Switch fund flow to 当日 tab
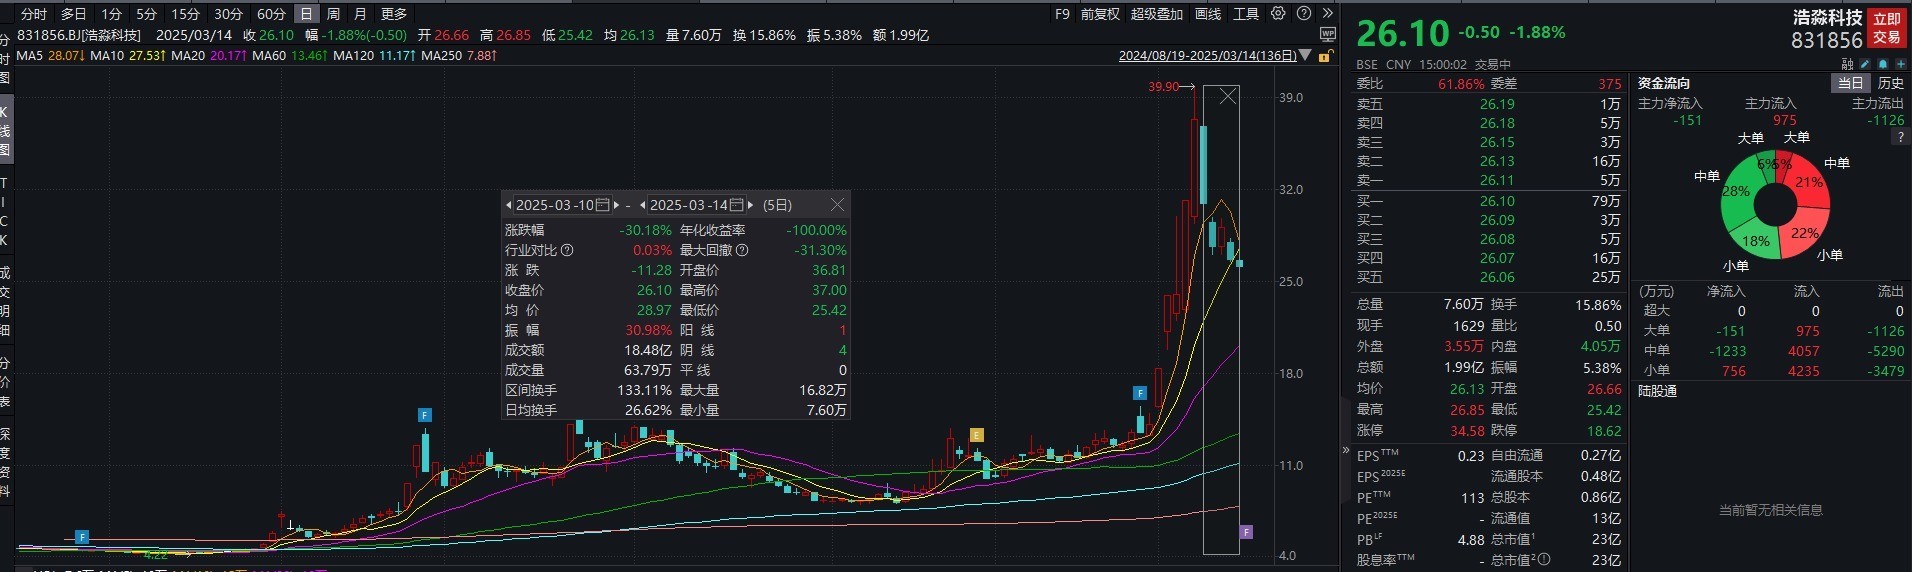 click(1850, 83)
